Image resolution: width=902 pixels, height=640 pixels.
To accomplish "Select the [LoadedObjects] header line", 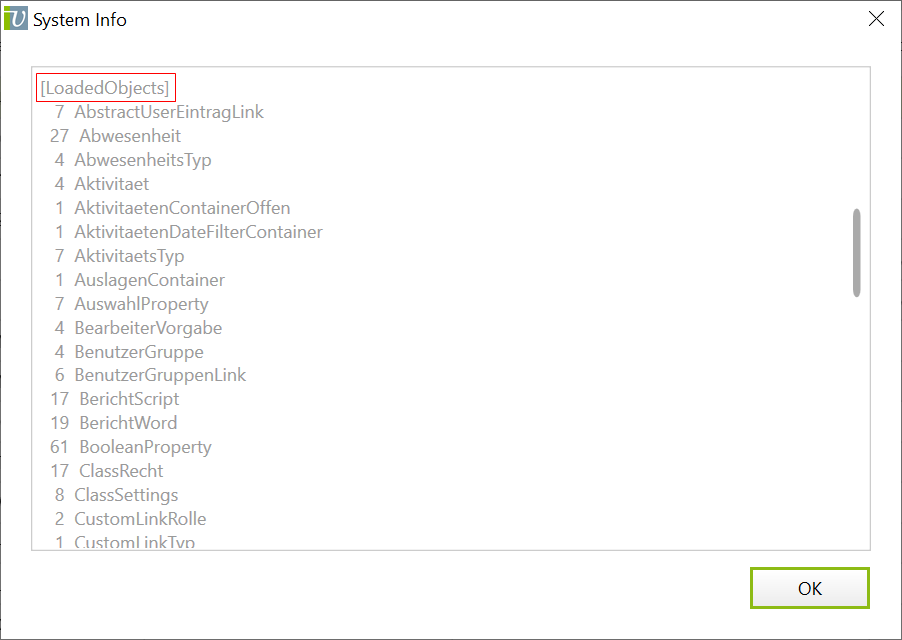I will [105, 88].
